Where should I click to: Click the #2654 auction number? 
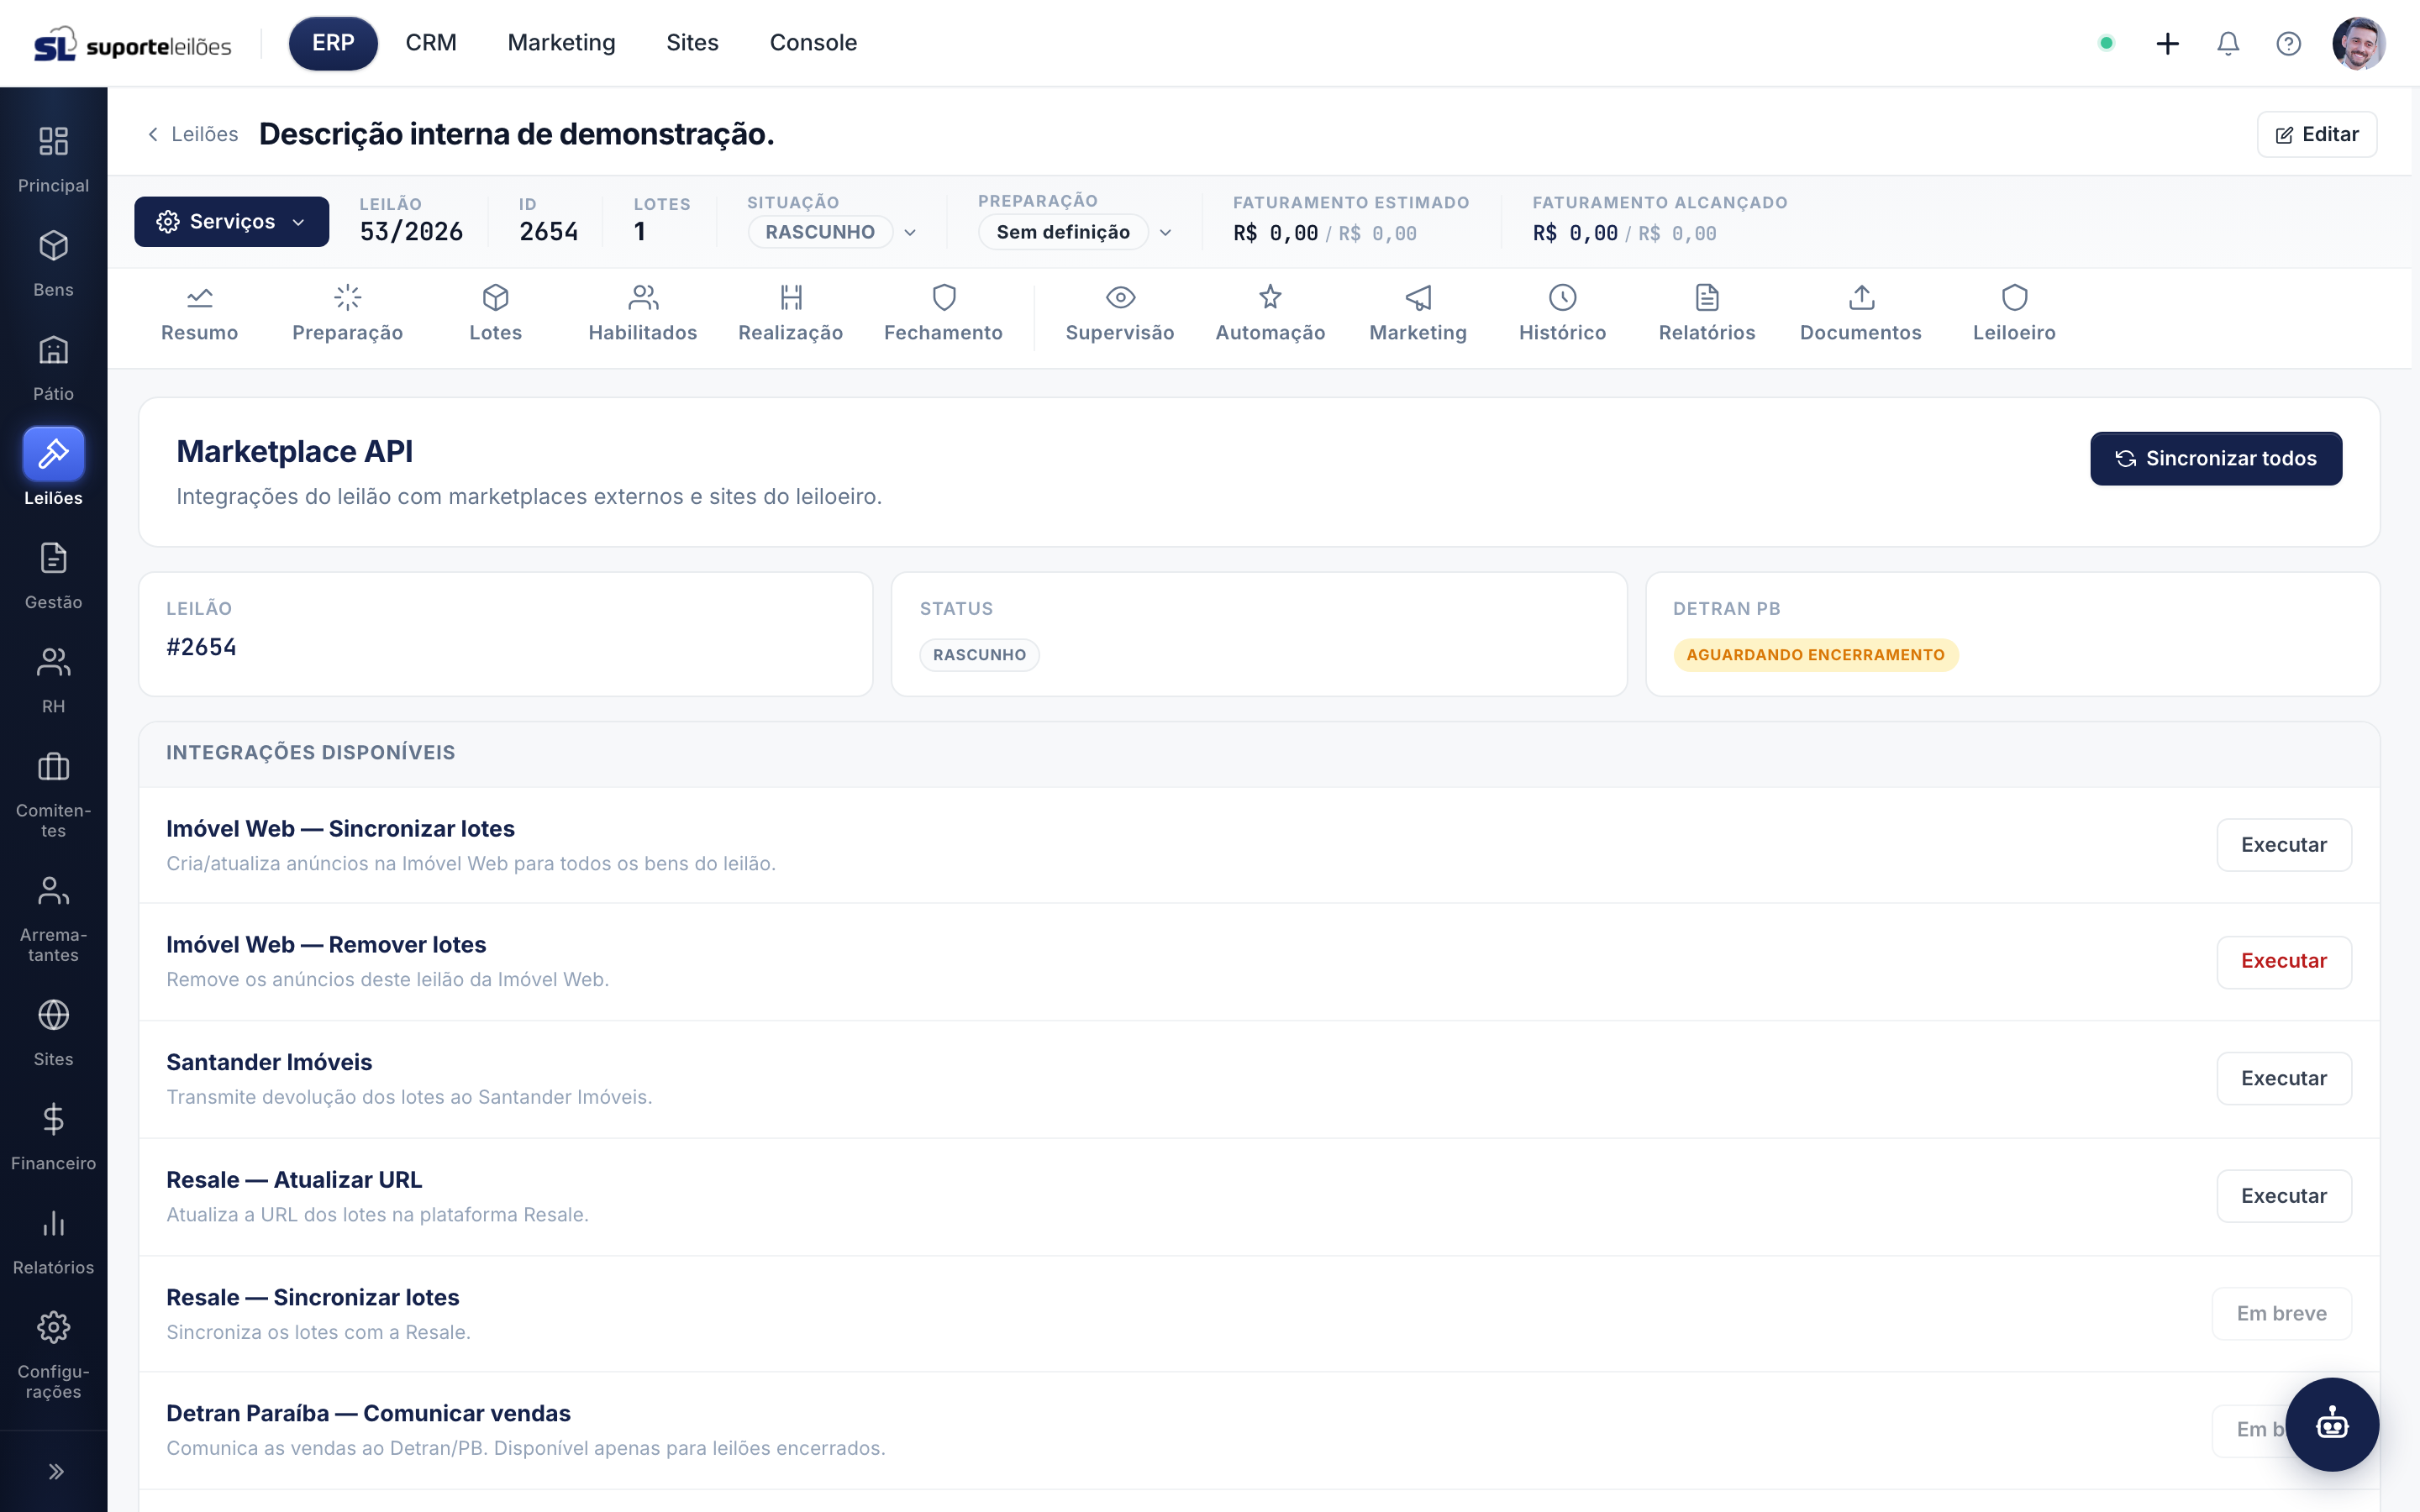(x=201, y=647)
